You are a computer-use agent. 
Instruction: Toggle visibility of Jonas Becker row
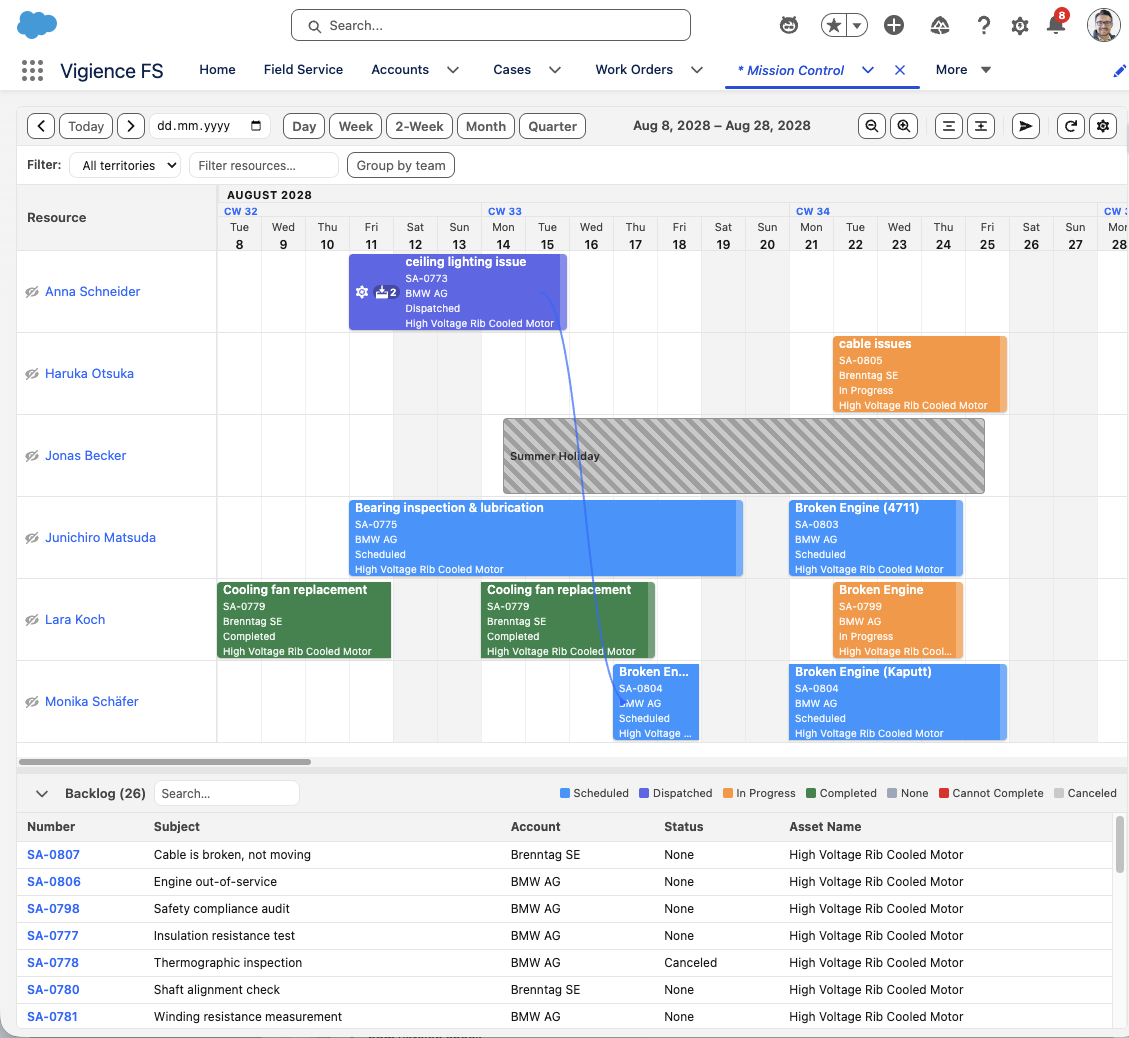coord(32,456)
